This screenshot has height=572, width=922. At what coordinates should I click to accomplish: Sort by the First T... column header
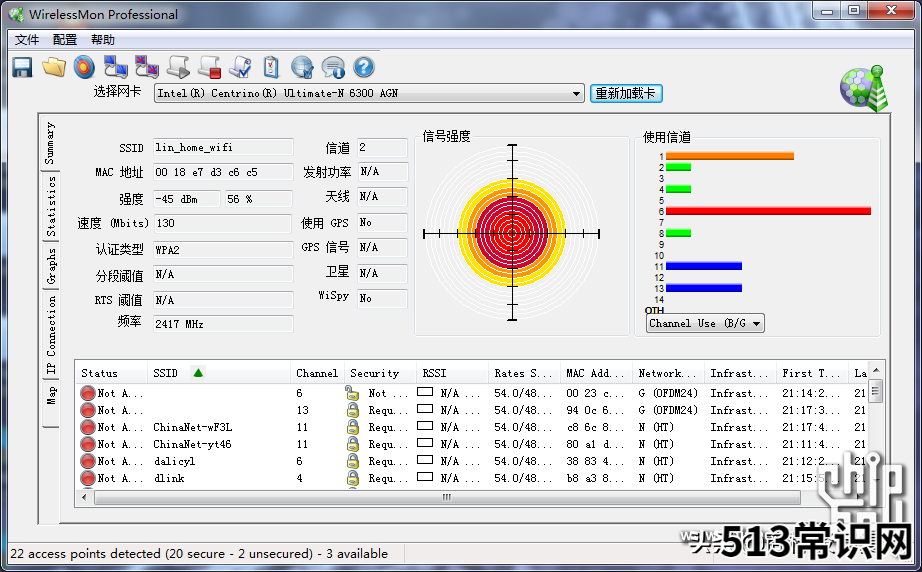(812, 373)
